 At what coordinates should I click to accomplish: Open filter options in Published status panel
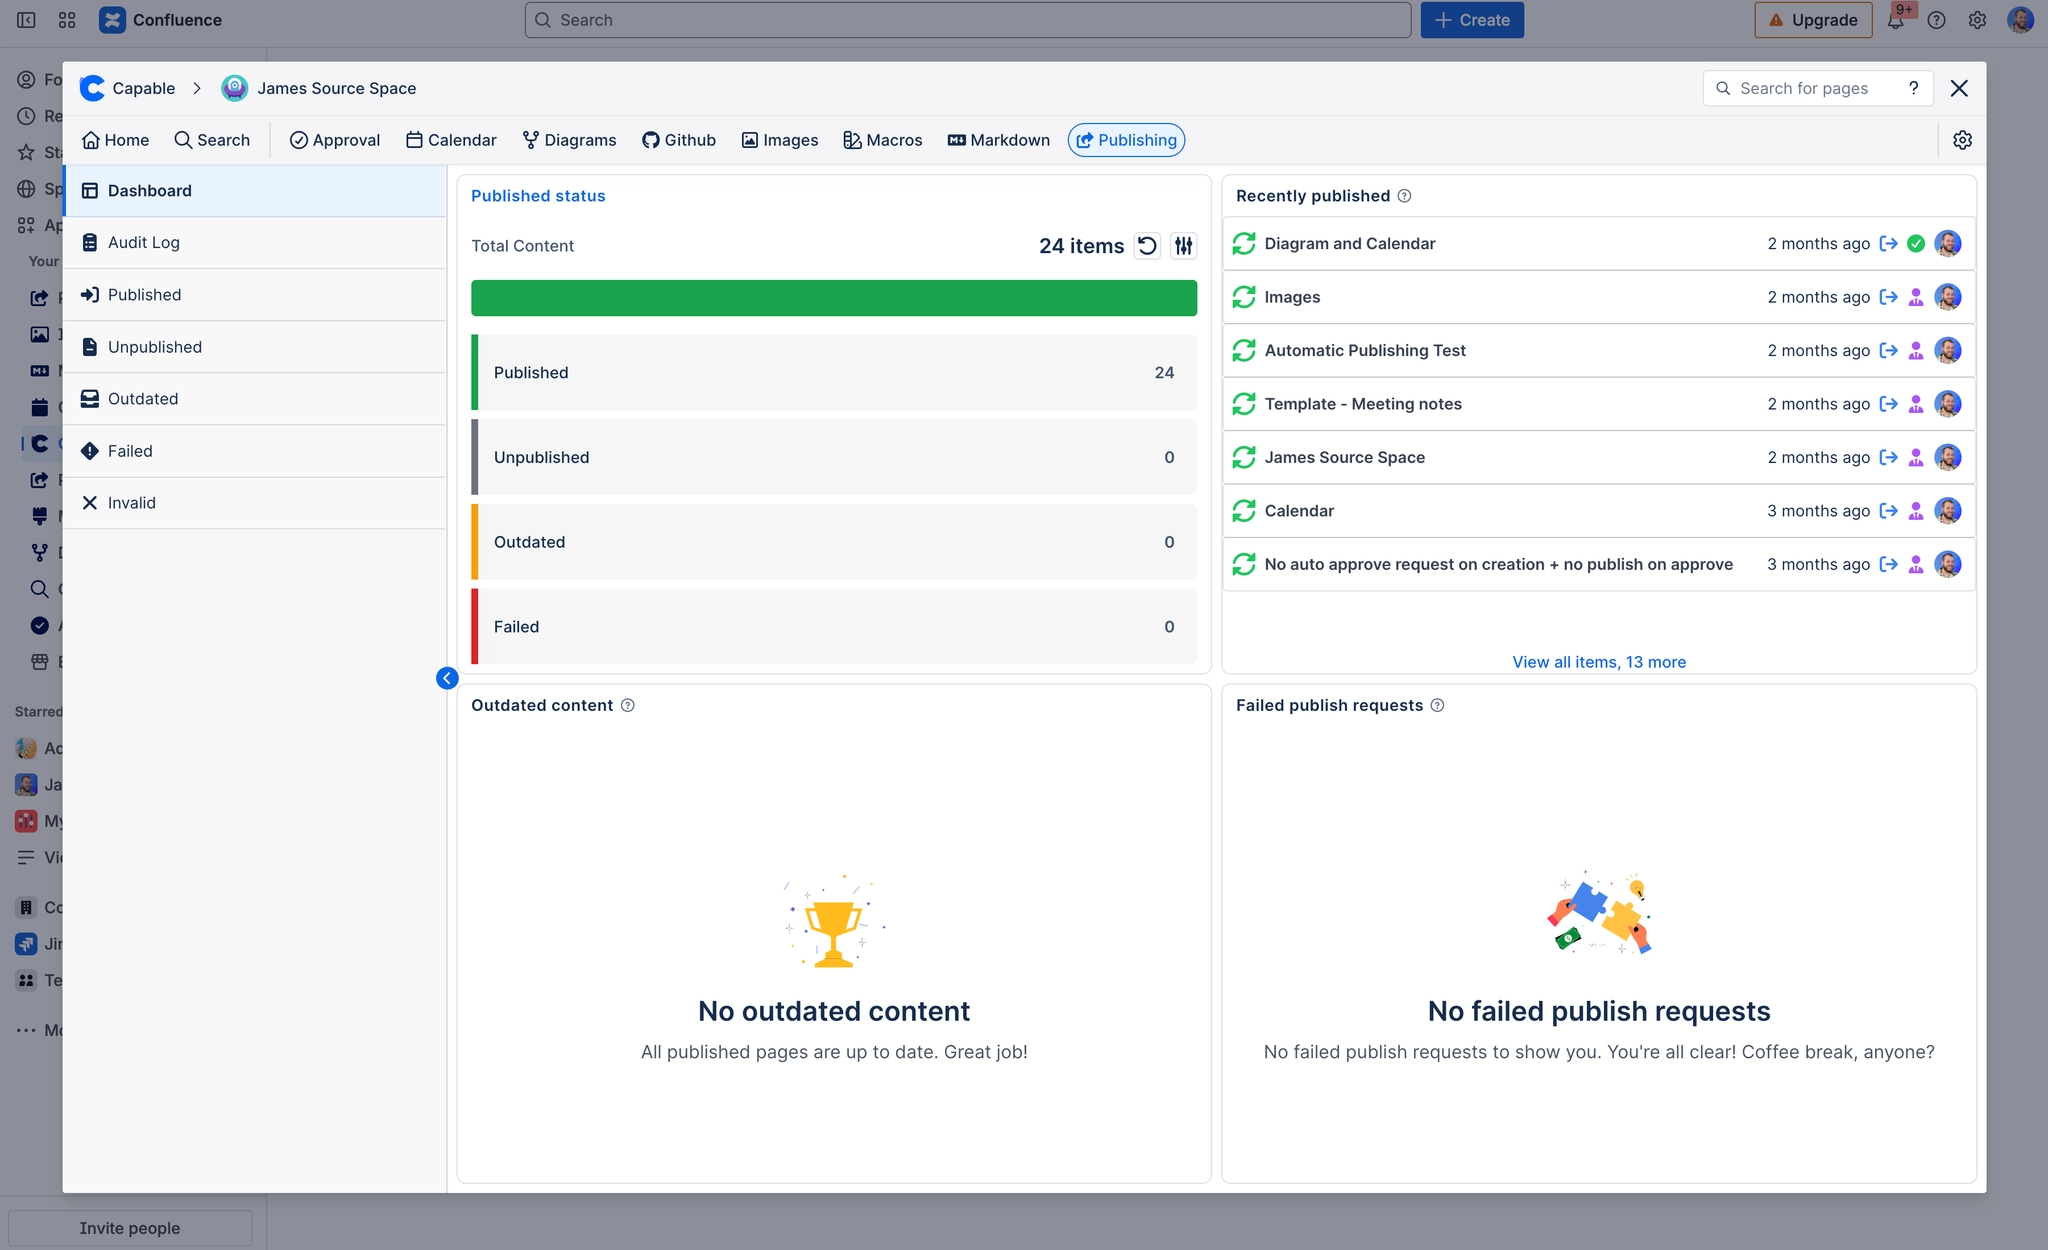point(1183,245)
